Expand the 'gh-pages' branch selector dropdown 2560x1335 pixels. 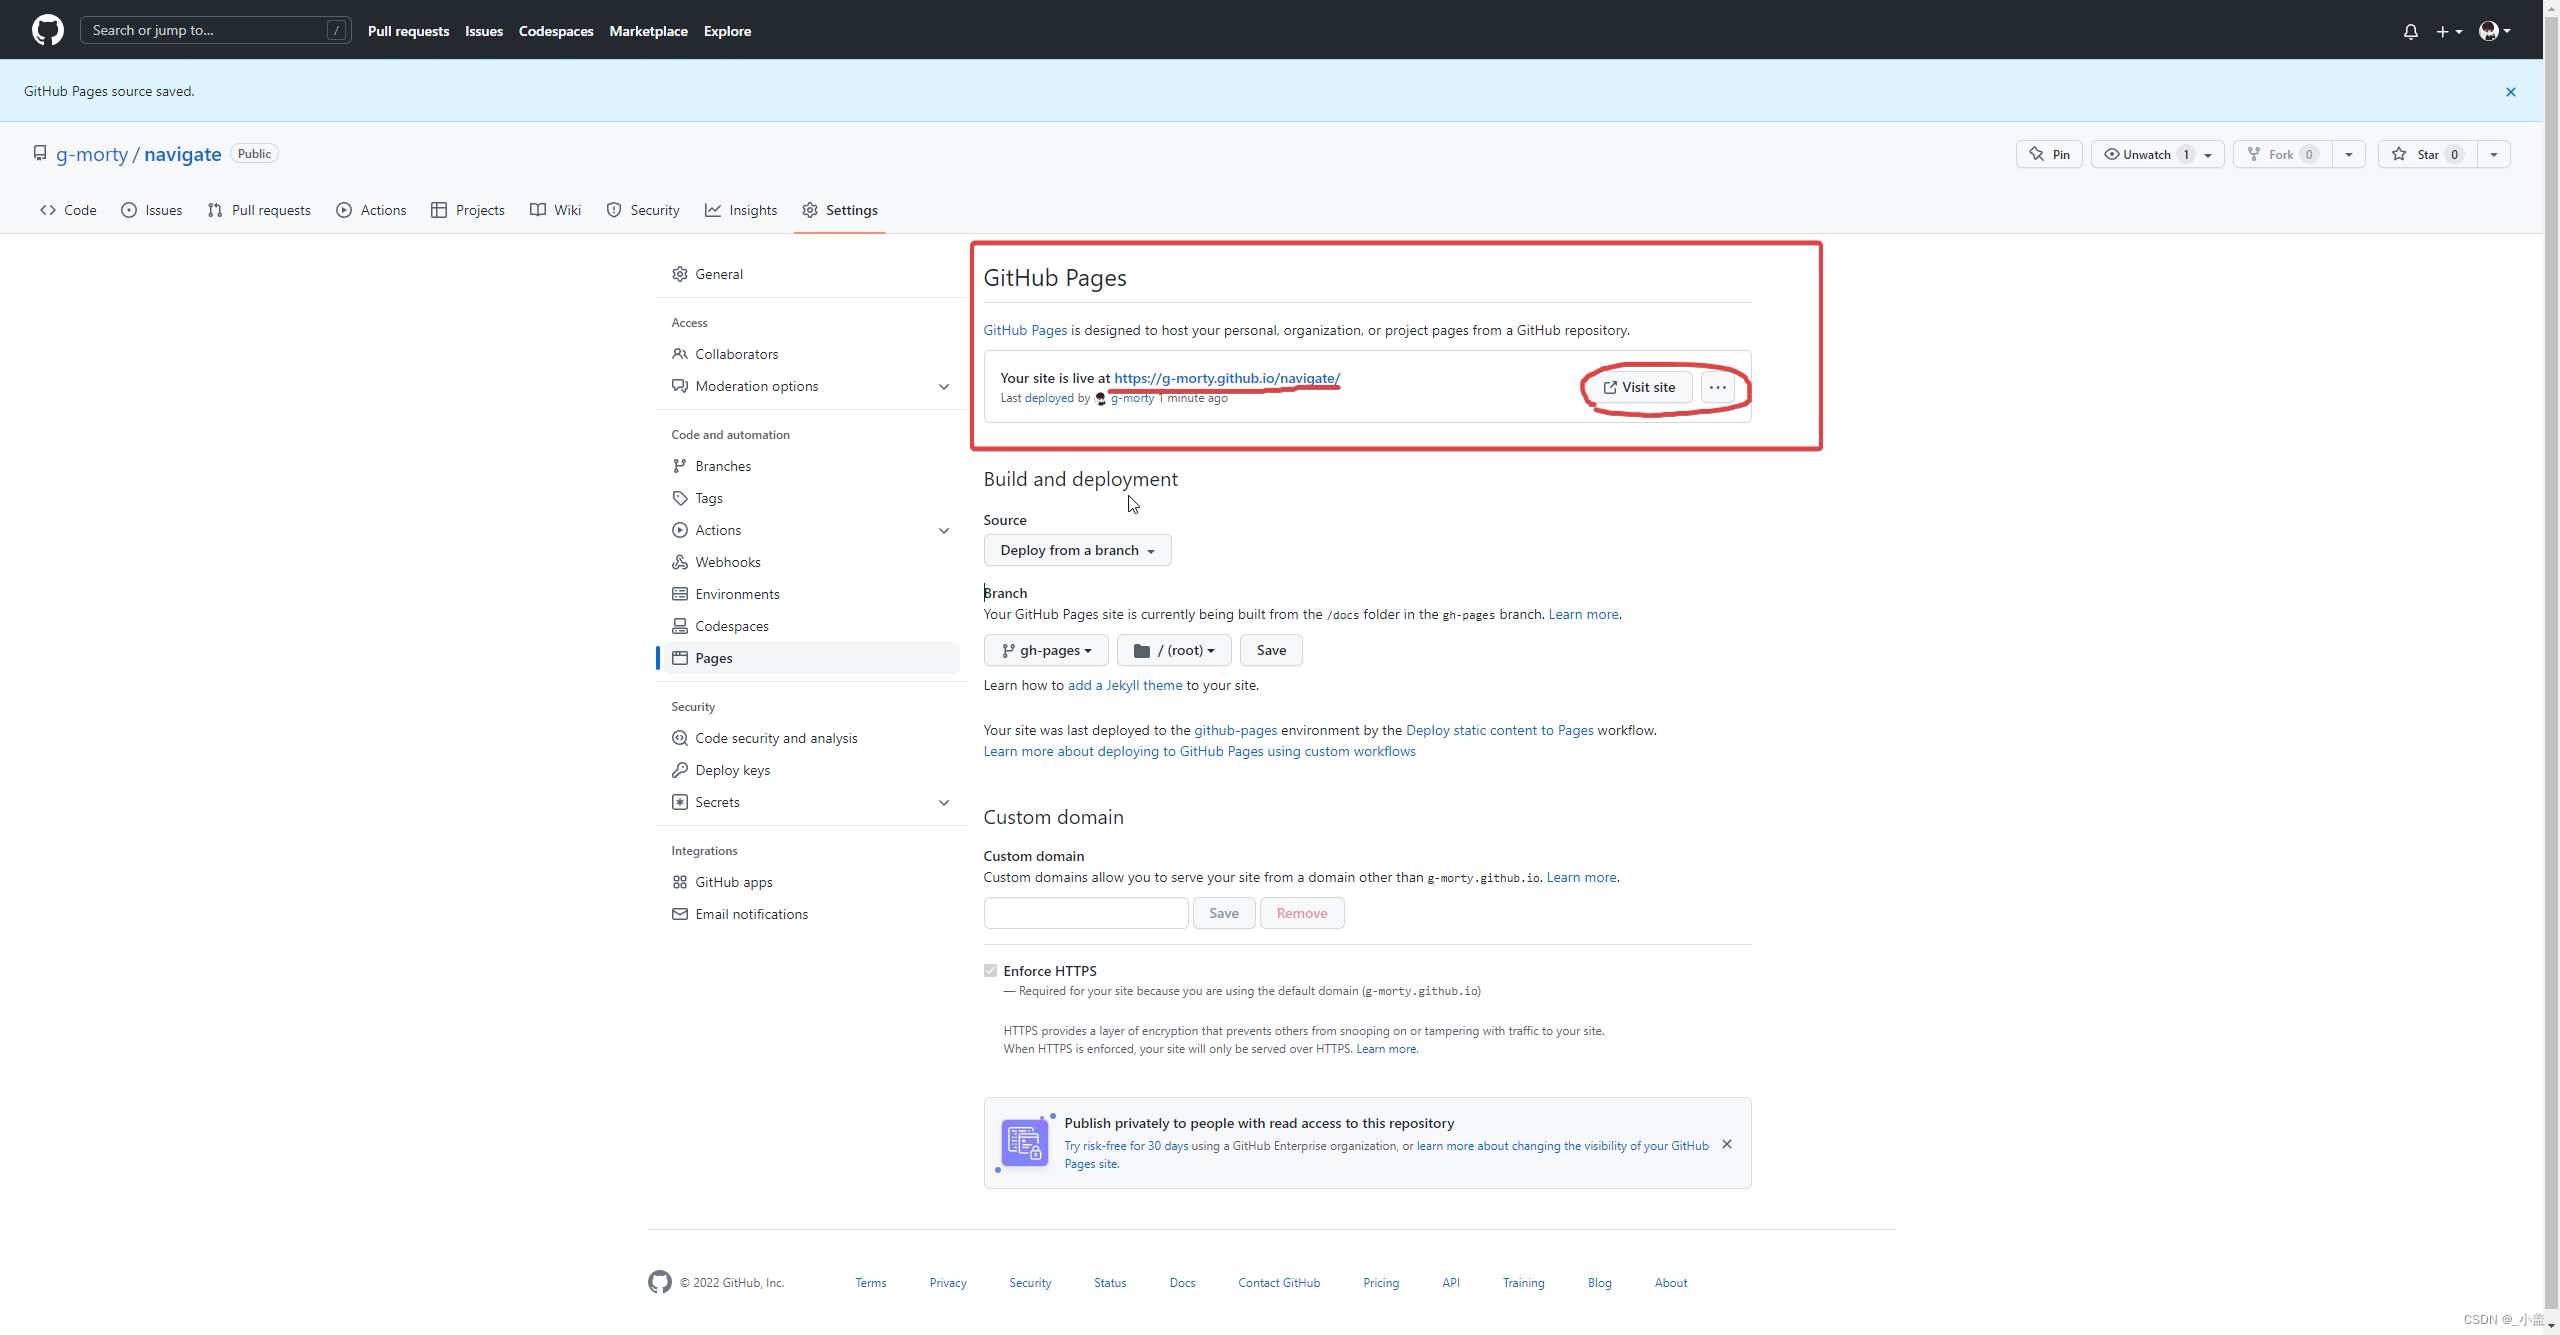(1043, 651)
